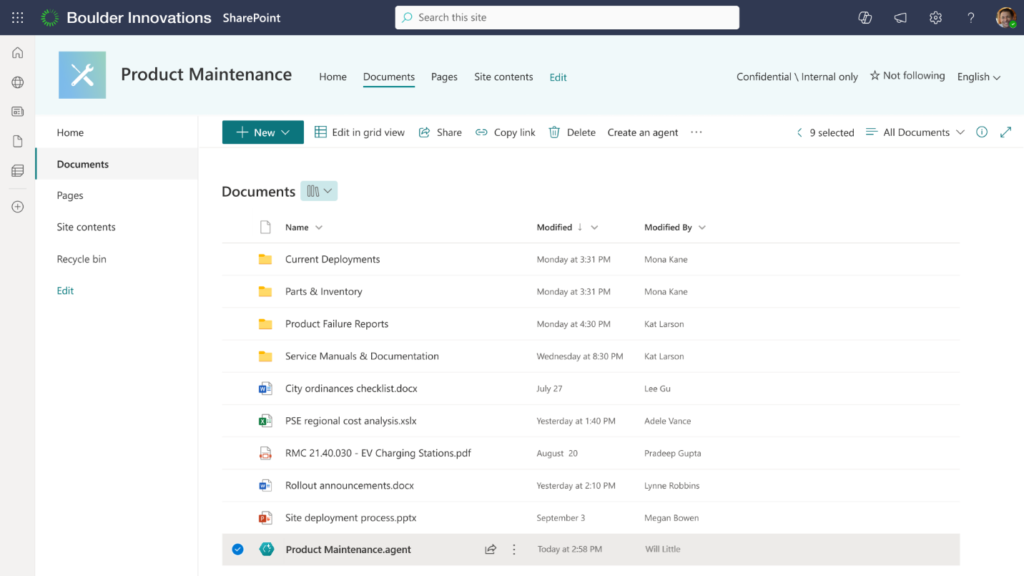This screenshot has width=1024, height=576.
Task: Click PDF icon for RMC 21.40.030 file
Action: pos(265,453)
